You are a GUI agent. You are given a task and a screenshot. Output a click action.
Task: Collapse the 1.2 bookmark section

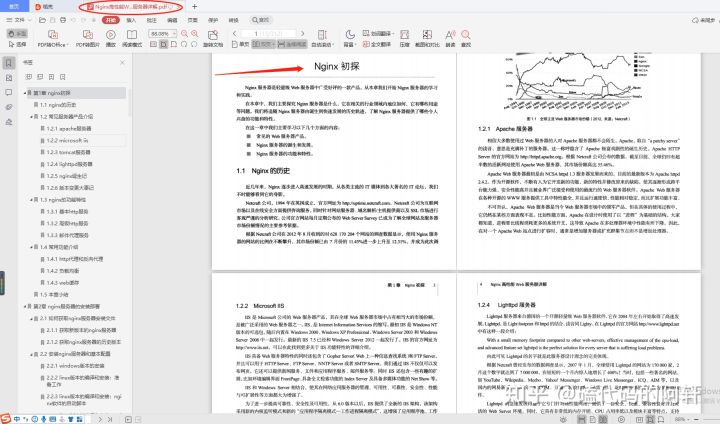(31, 117)
